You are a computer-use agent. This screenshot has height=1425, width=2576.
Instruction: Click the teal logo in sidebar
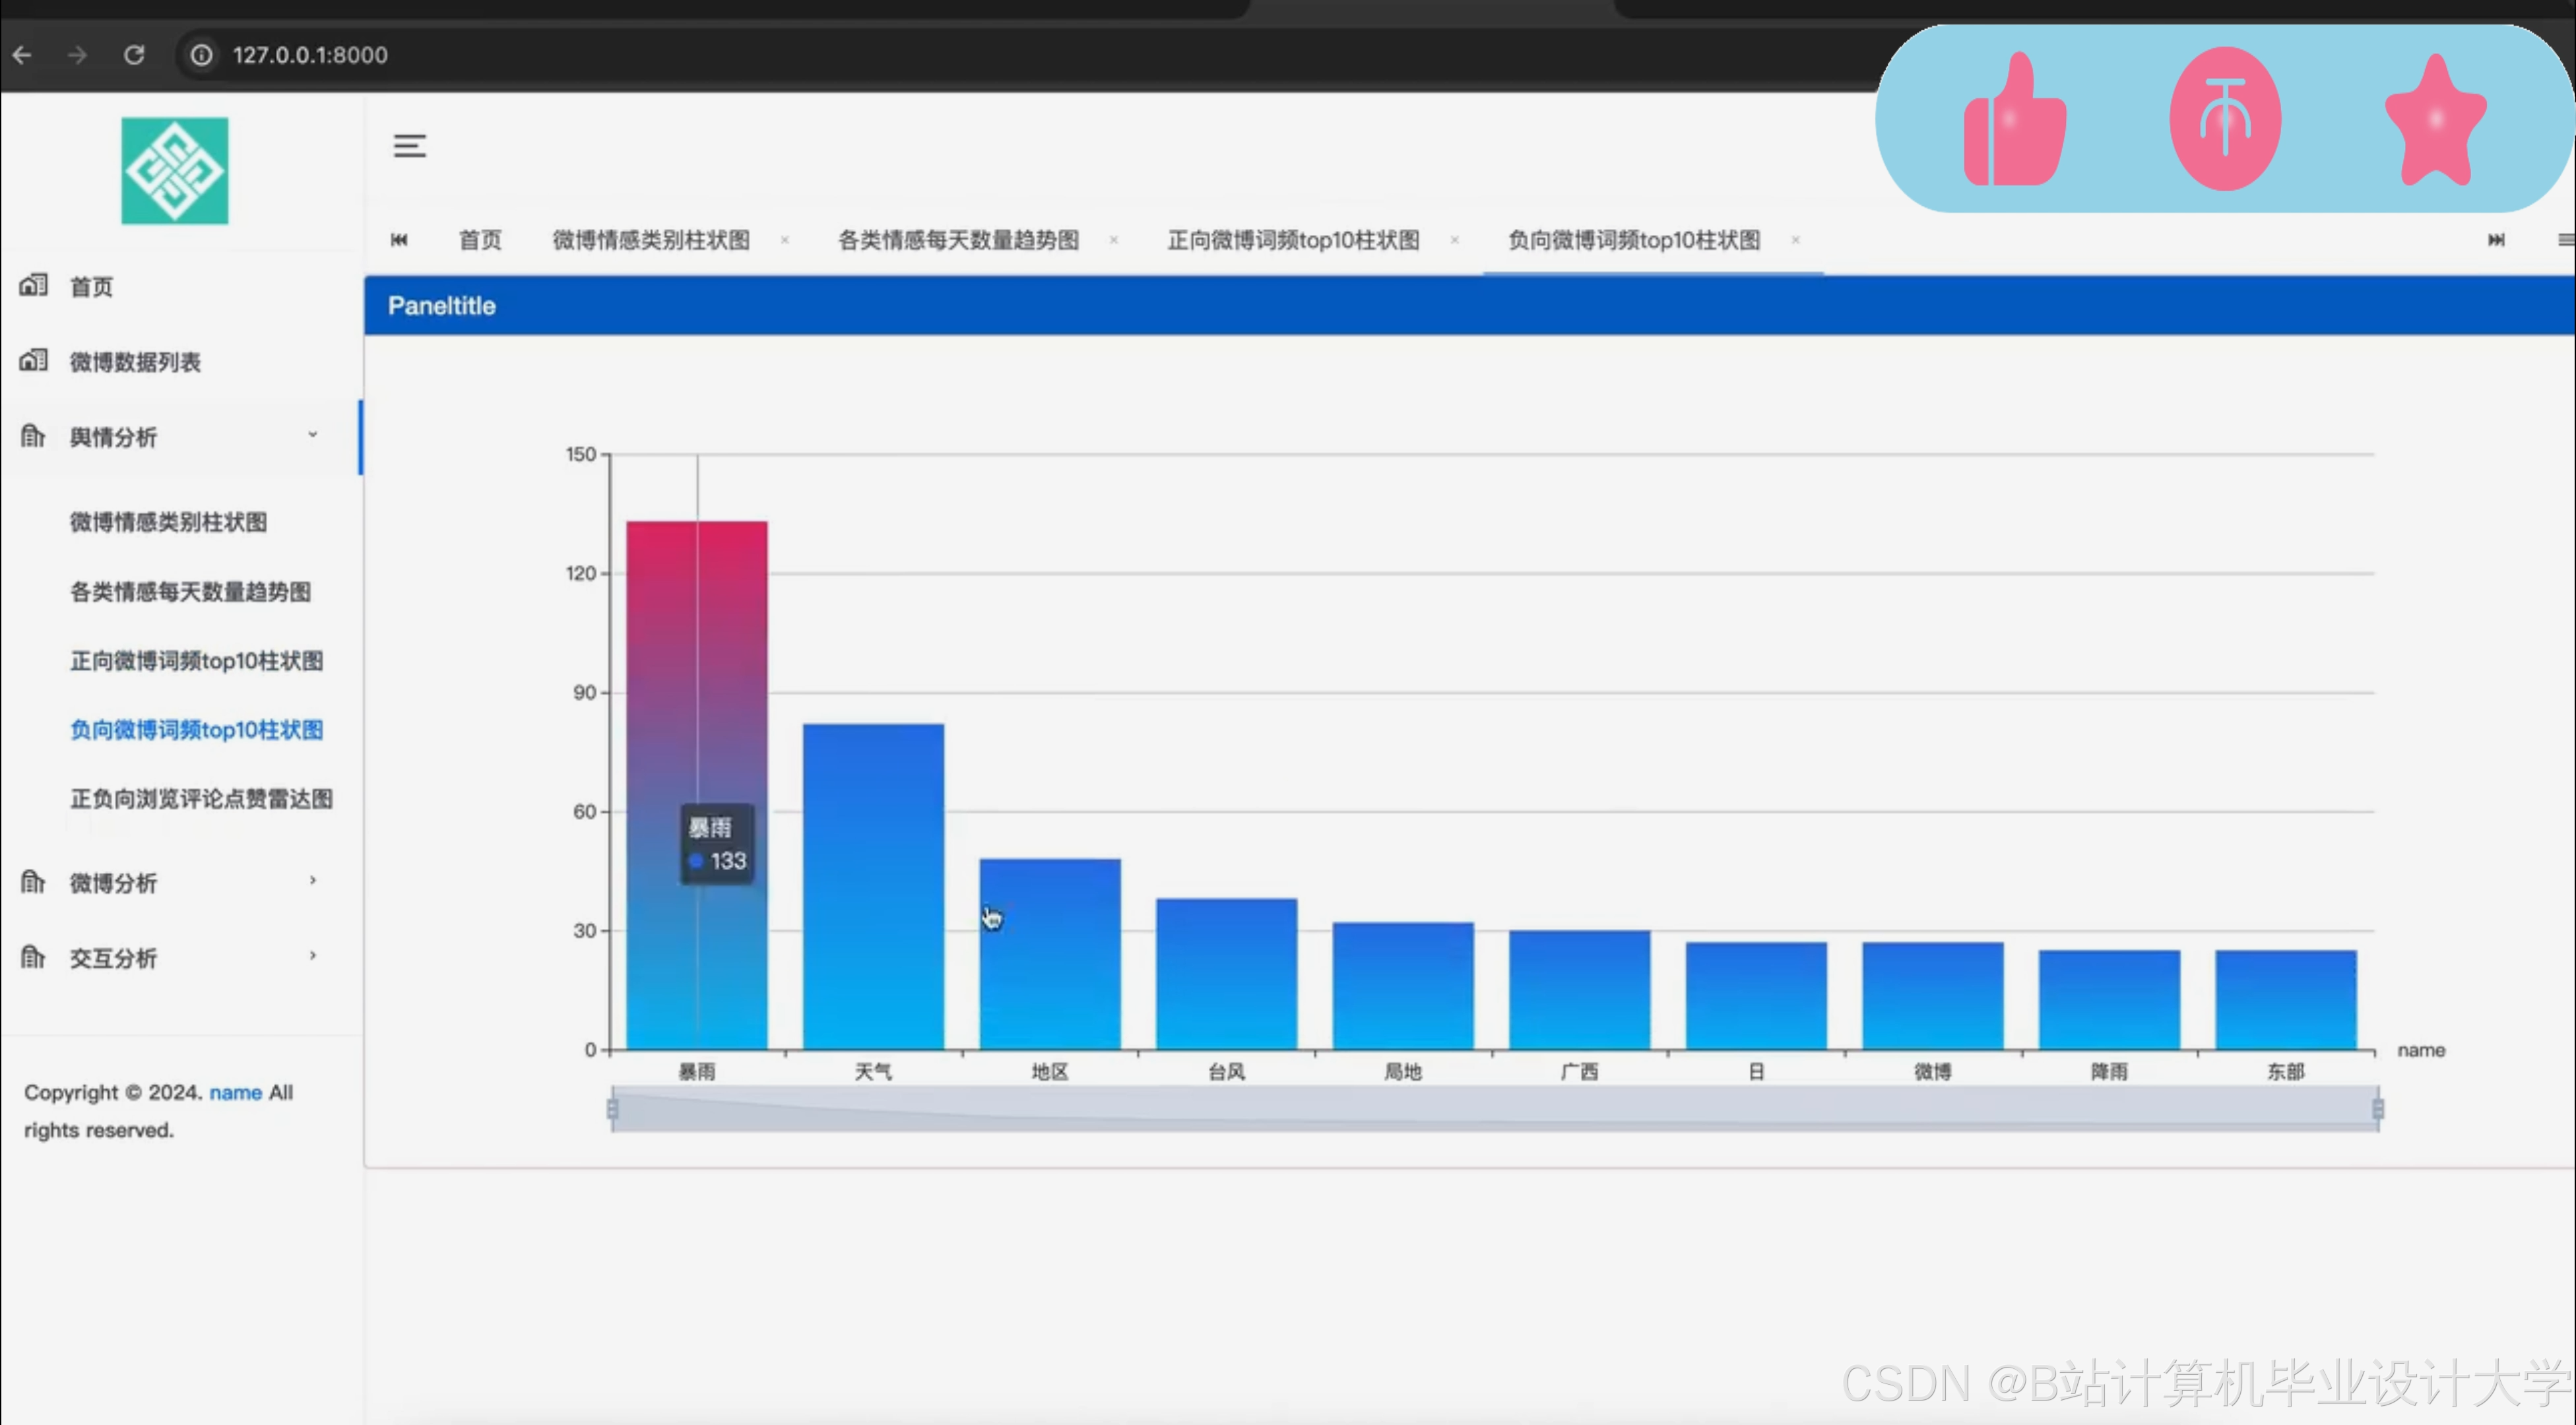[x=175, y=171]
